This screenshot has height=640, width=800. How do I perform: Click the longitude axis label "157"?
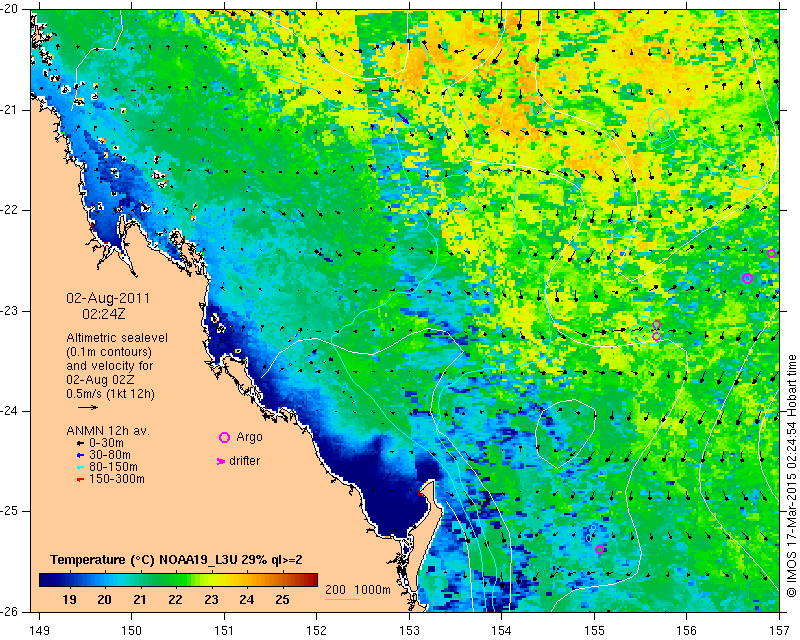(780, 630)
